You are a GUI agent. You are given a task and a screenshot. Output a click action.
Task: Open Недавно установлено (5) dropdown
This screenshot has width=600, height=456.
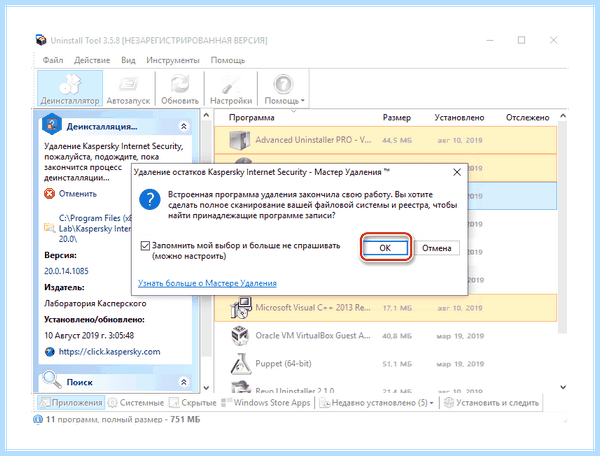376,402
